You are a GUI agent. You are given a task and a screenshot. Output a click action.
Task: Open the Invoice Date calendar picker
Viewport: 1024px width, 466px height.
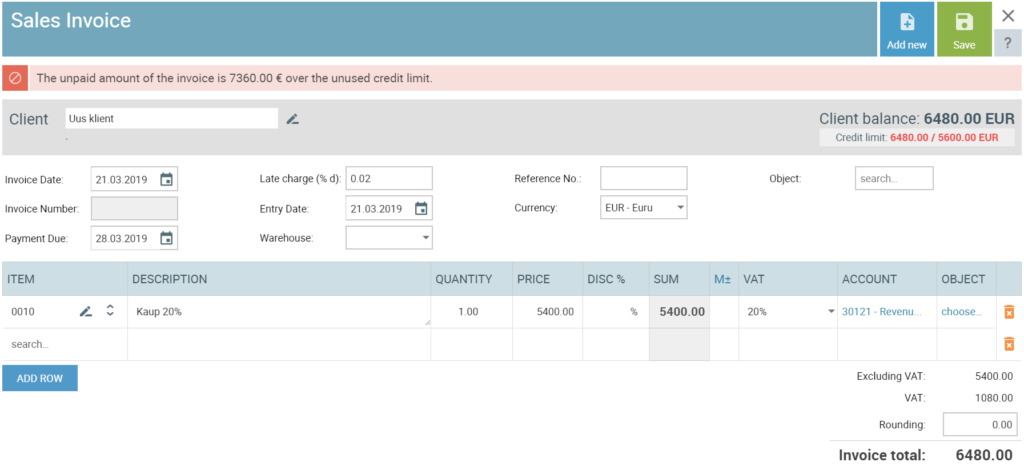coord(167,179)
